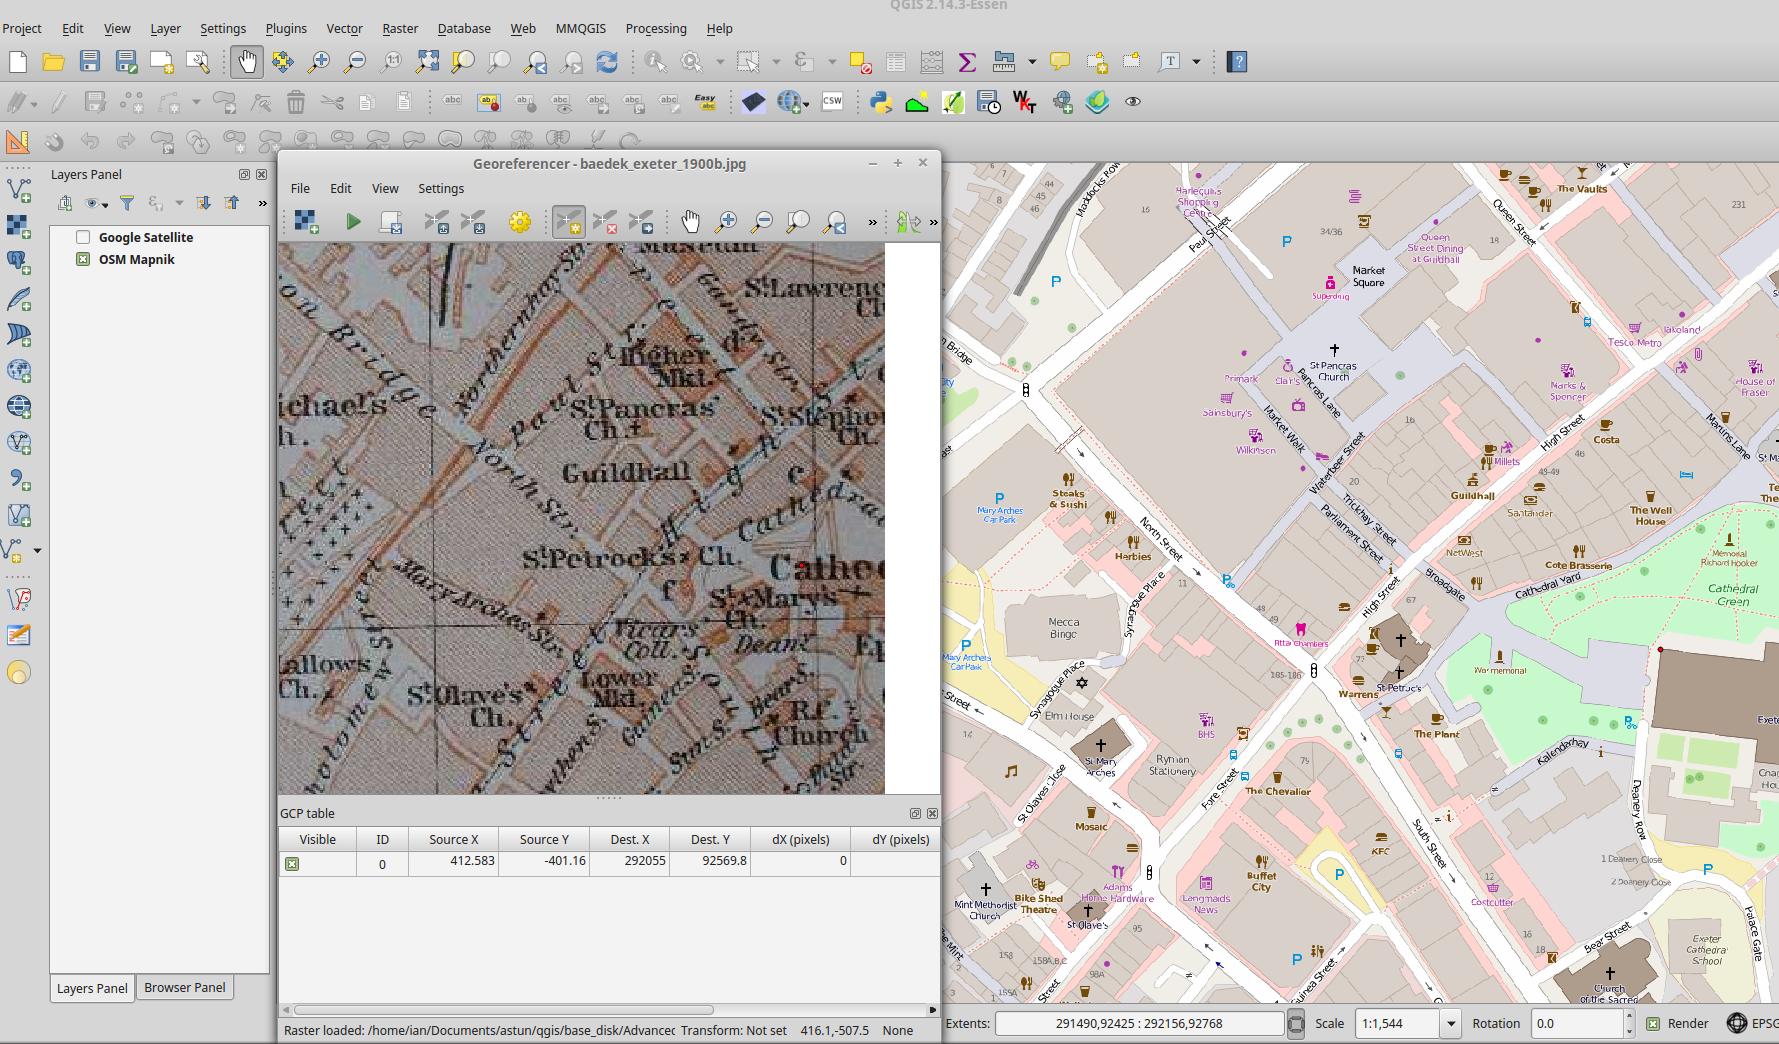Image resolution: width=1779 pixels, height=1044 pixels.
Task: Click Open Raster icon in Georeferencer
Action: (x=306, y=222)
